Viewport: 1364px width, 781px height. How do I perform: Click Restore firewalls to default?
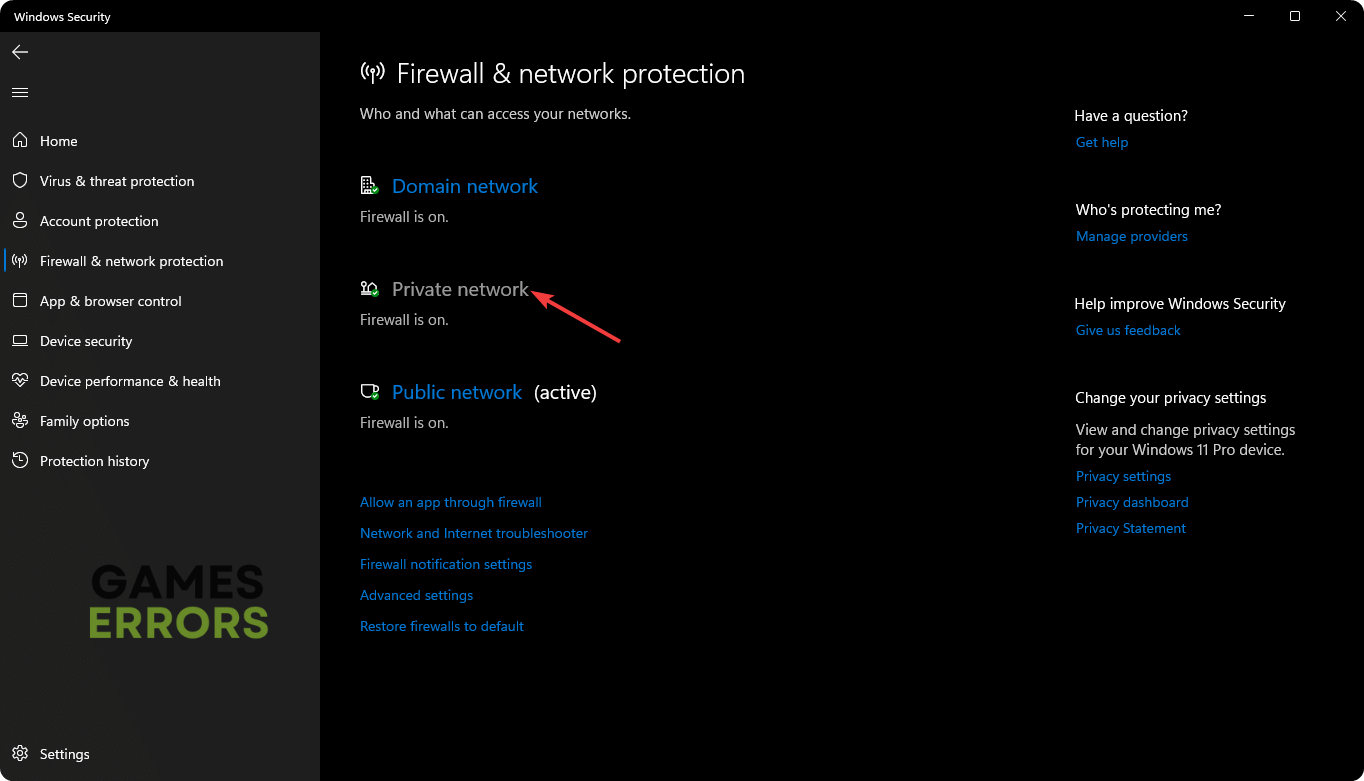pyautogui.click(x=441, y=626)
